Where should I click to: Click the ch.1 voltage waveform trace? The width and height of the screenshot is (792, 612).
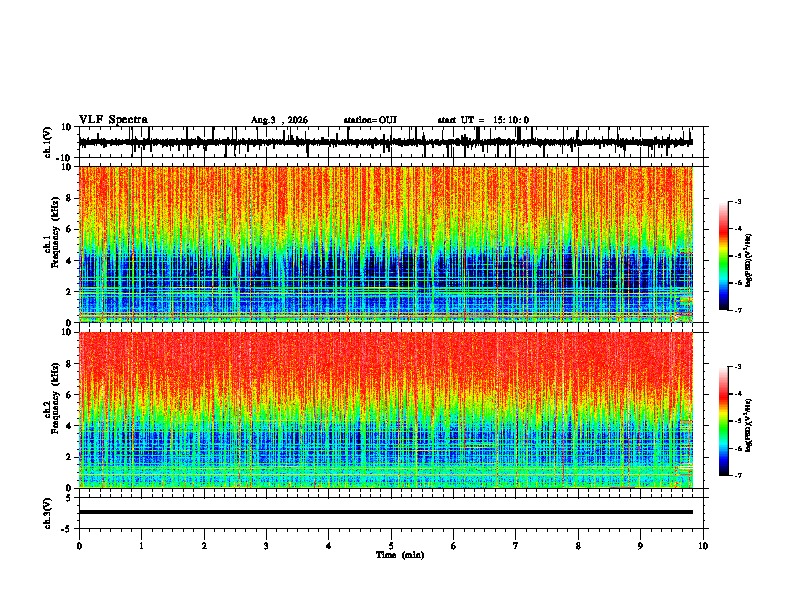(x=385, y=142)
